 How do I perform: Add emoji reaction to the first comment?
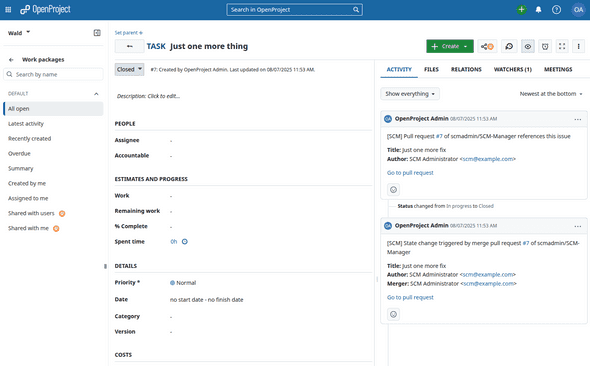point(393,190)
